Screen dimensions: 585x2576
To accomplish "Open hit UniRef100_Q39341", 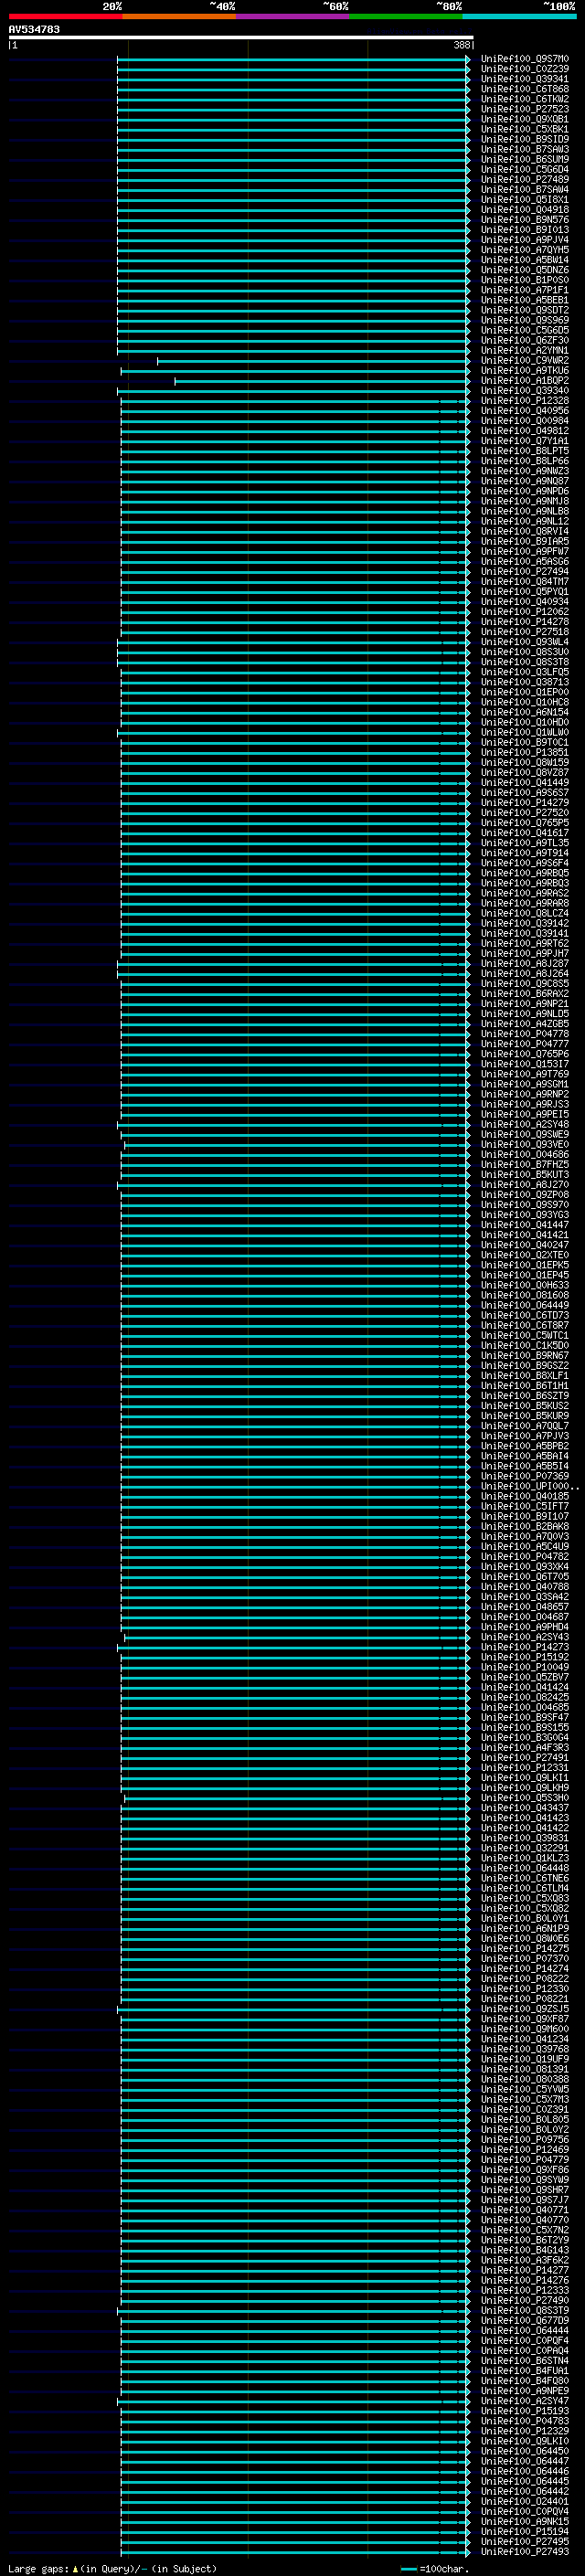I will 525,79.
